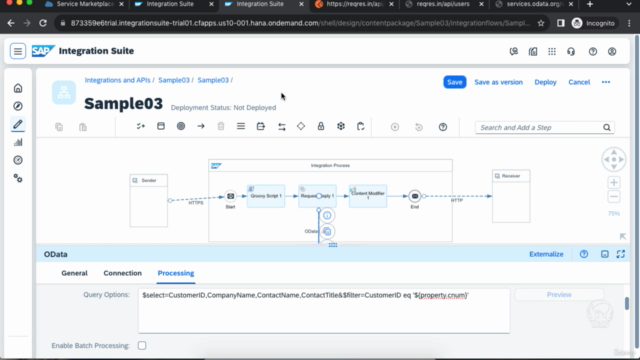Open a new browser tab
This screenshot has width=640, height=360.
pos(590,4)
